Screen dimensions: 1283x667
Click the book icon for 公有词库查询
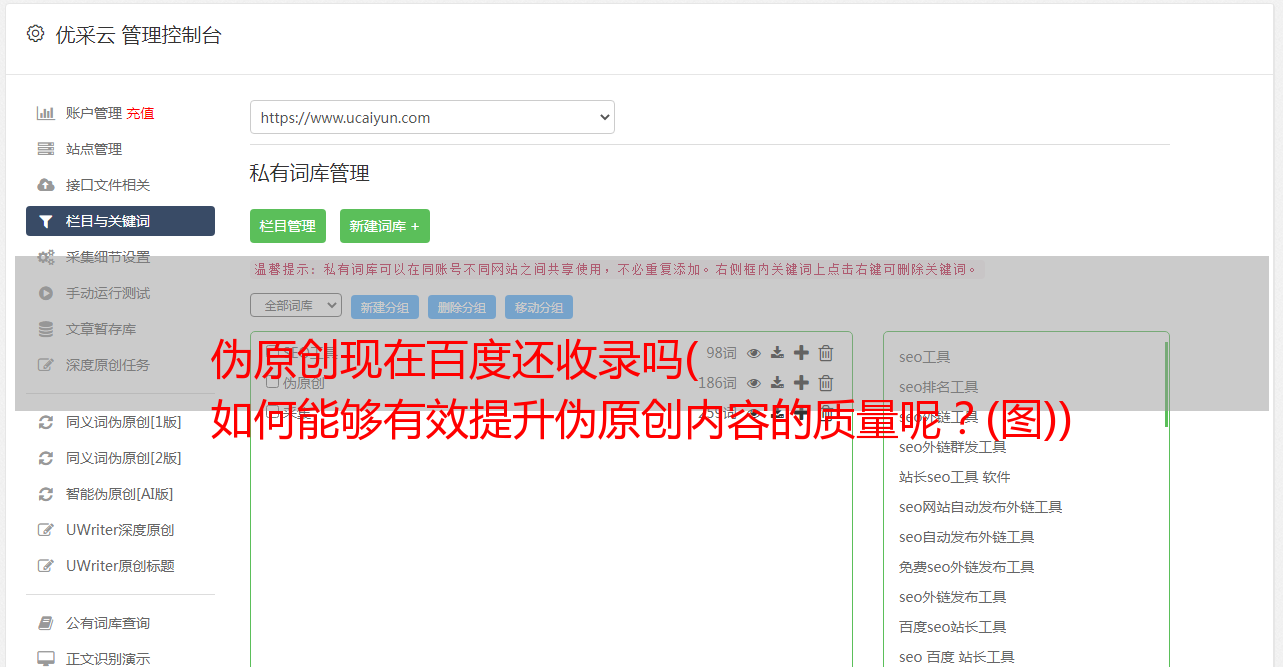(x=46, y=623)
